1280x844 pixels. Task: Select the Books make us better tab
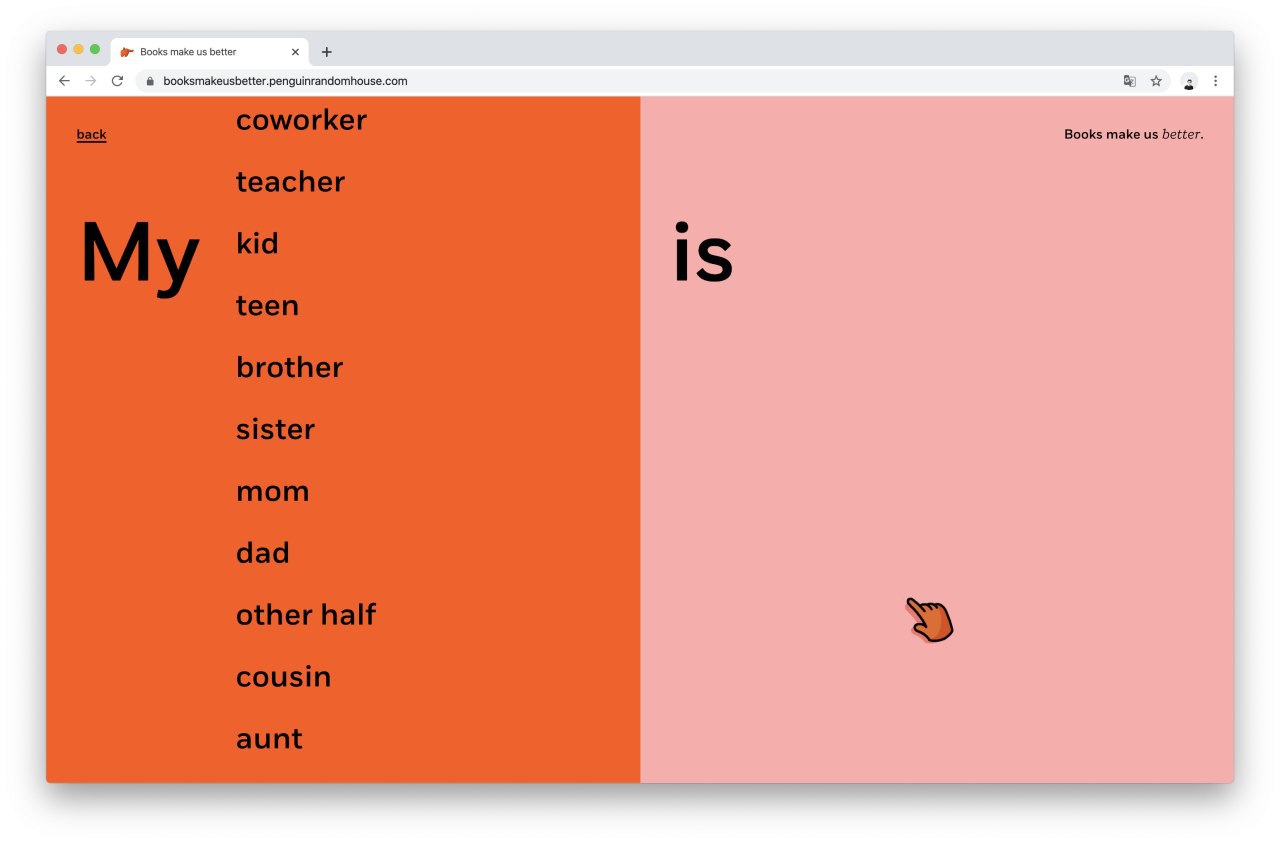click(209, 52)
